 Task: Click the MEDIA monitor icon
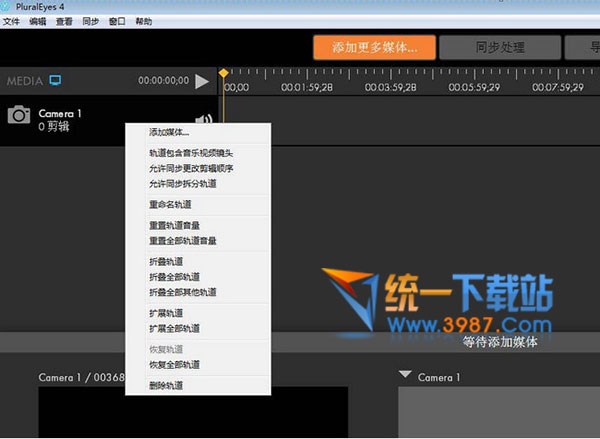point(56,80)
